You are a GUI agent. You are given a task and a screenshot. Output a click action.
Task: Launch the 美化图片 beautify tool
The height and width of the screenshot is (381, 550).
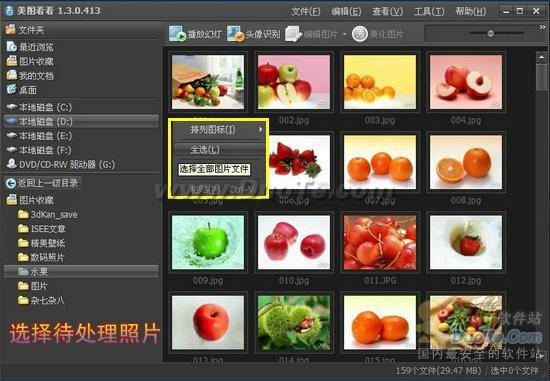coord(360,34)
